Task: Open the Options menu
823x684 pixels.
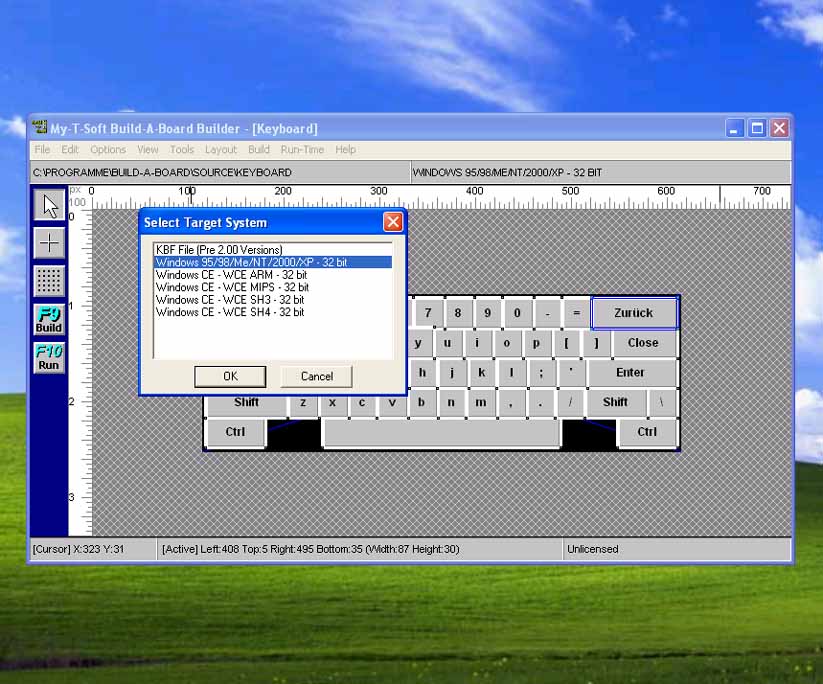Action: click(x=108, y=150)
